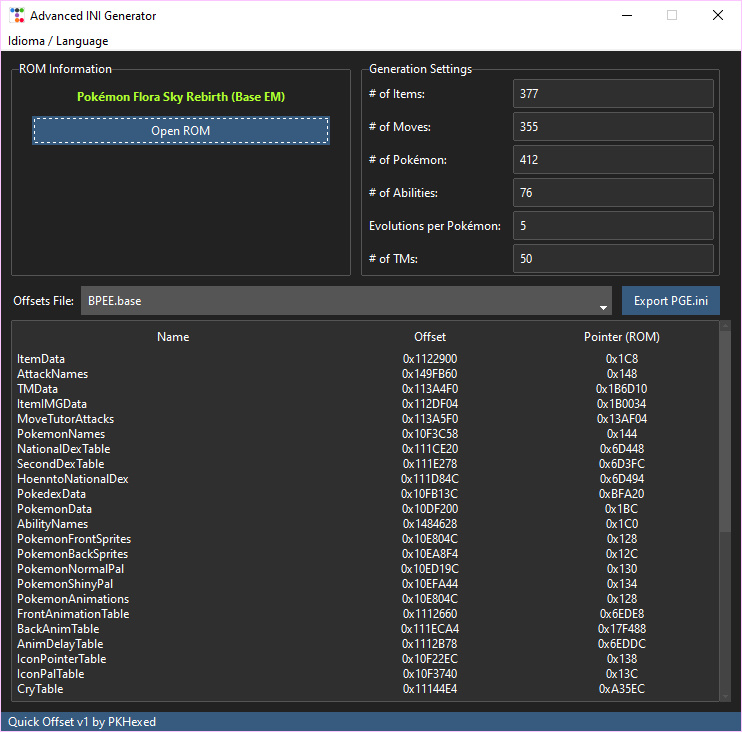This screenshot has width=742, height=732.
Task: Edit the # of Abilities value
Action: [612, 193]
